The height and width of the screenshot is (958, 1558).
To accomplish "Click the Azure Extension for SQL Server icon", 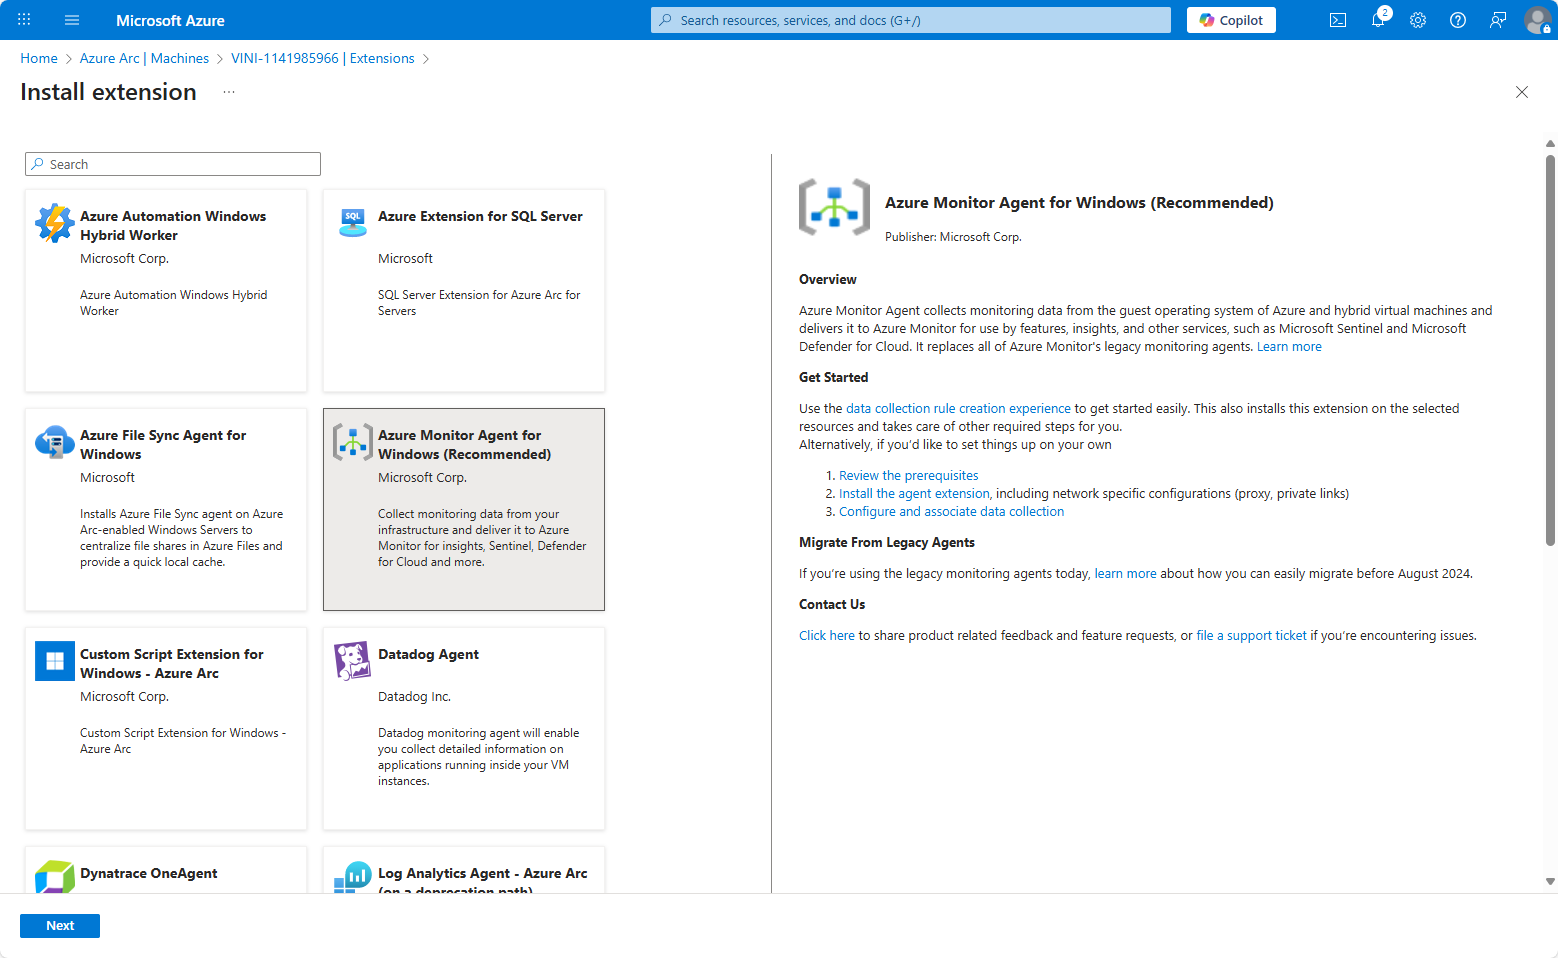I will tap(352, 222).
